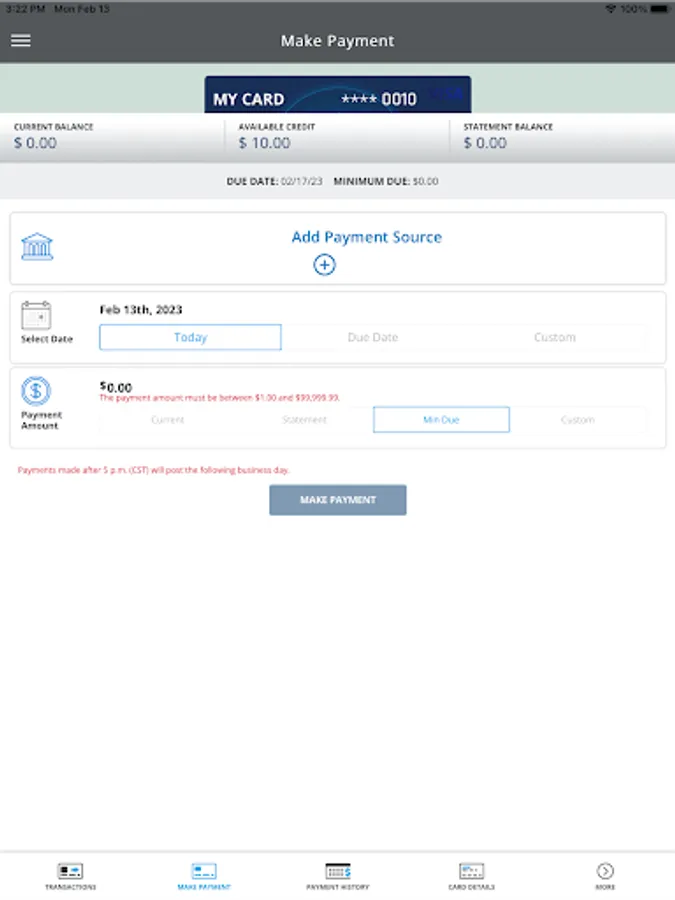Tap the 5 p.m. posting notice
Viewport: 675px width, 900px height.
(153, 470)
